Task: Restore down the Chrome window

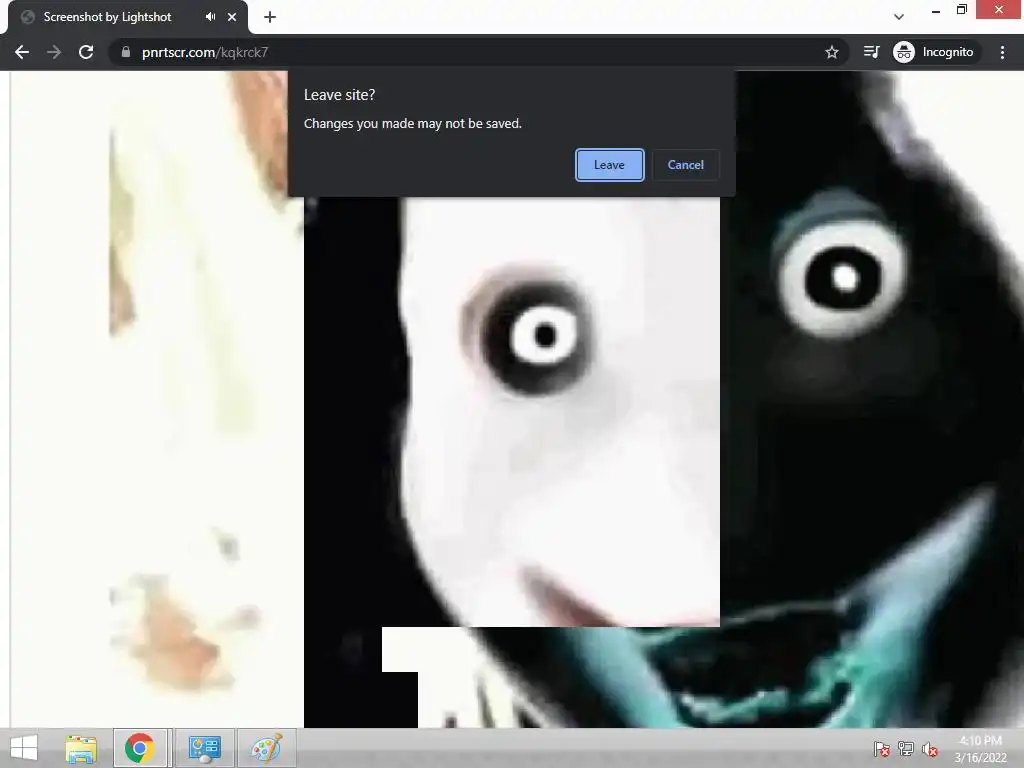Action: point(961,10)
